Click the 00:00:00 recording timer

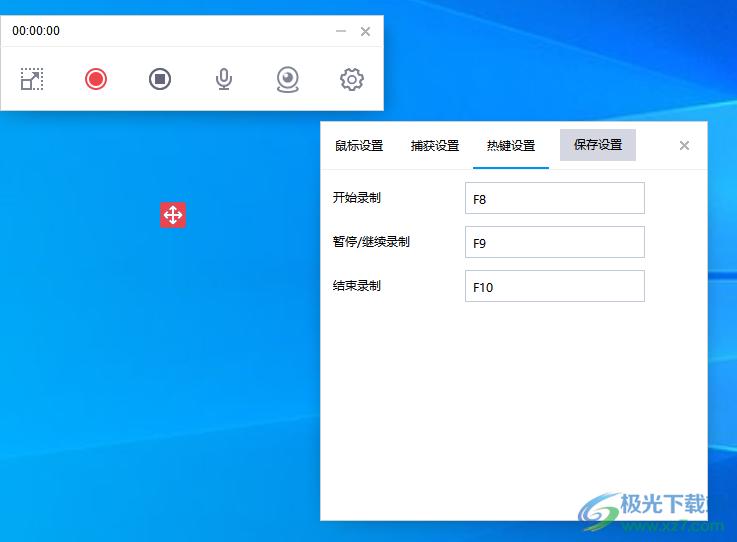(x=36, y=31)
